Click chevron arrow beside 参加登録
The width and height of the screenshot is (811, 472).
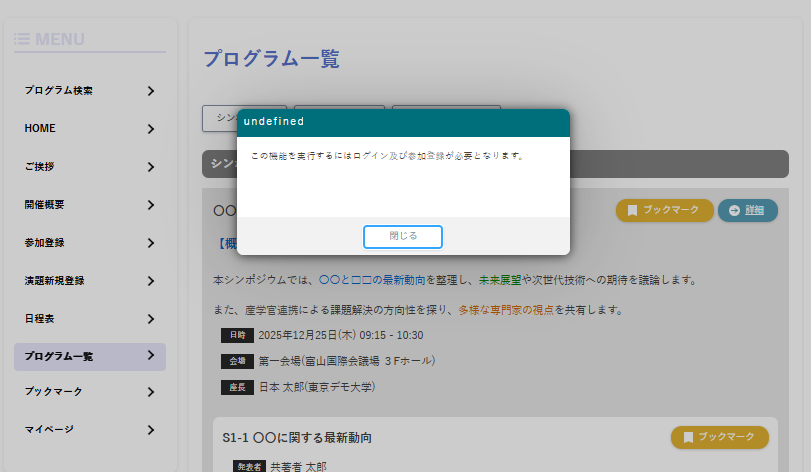(150, 243)
